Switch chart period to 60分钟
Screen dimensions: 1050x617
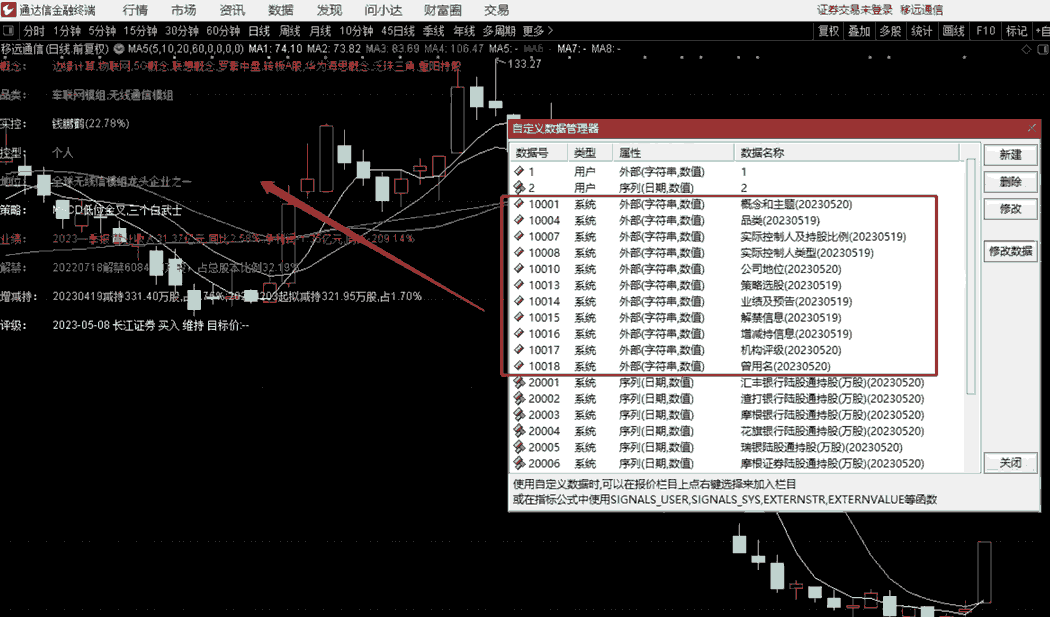223,31
